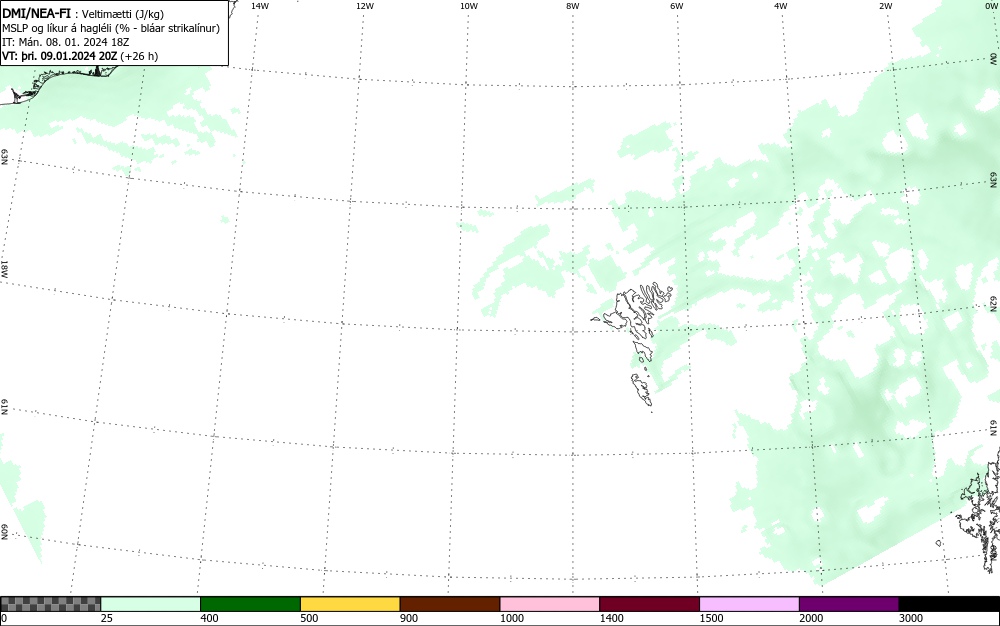Click the VT: þri. 09.01.2024 20Z line
The height and width of the screenshot is (626, 1000).
pos(80,56)
